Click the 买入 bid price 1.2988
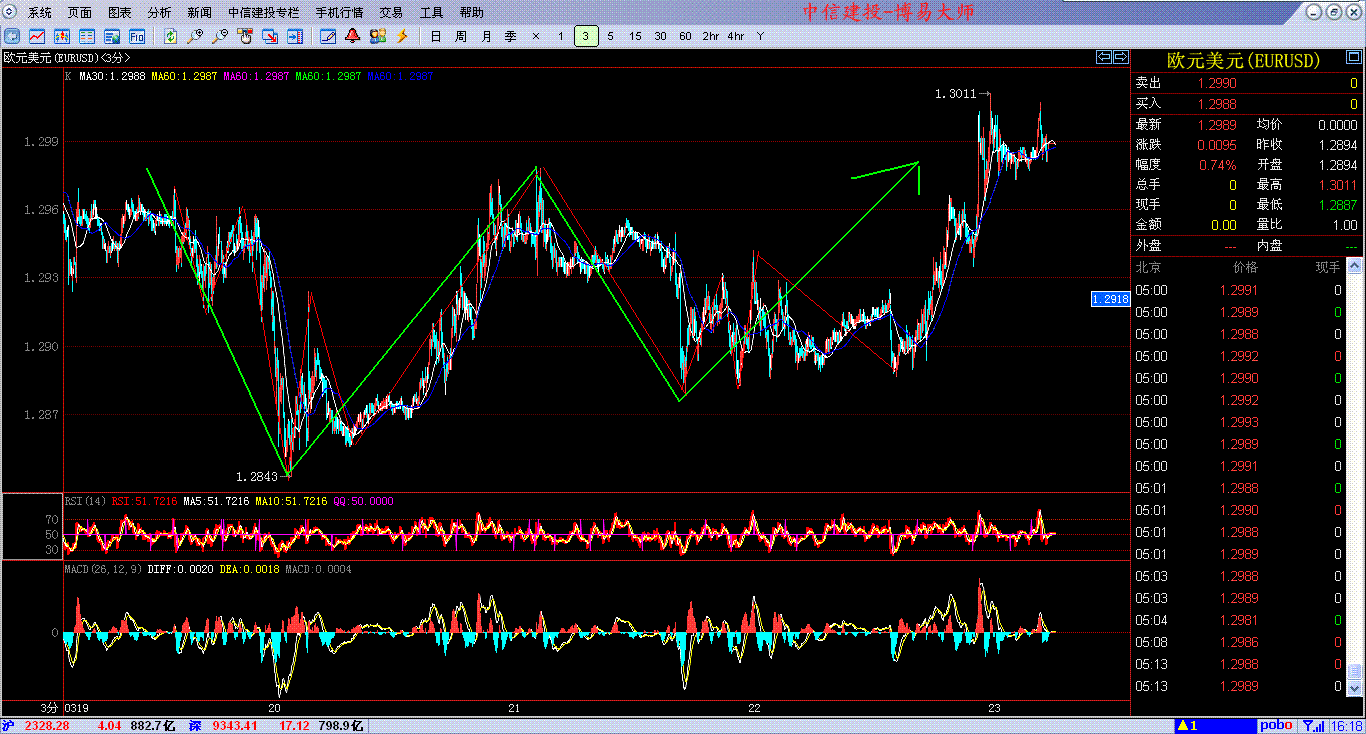1366x734 pixels. point(1217,103)
